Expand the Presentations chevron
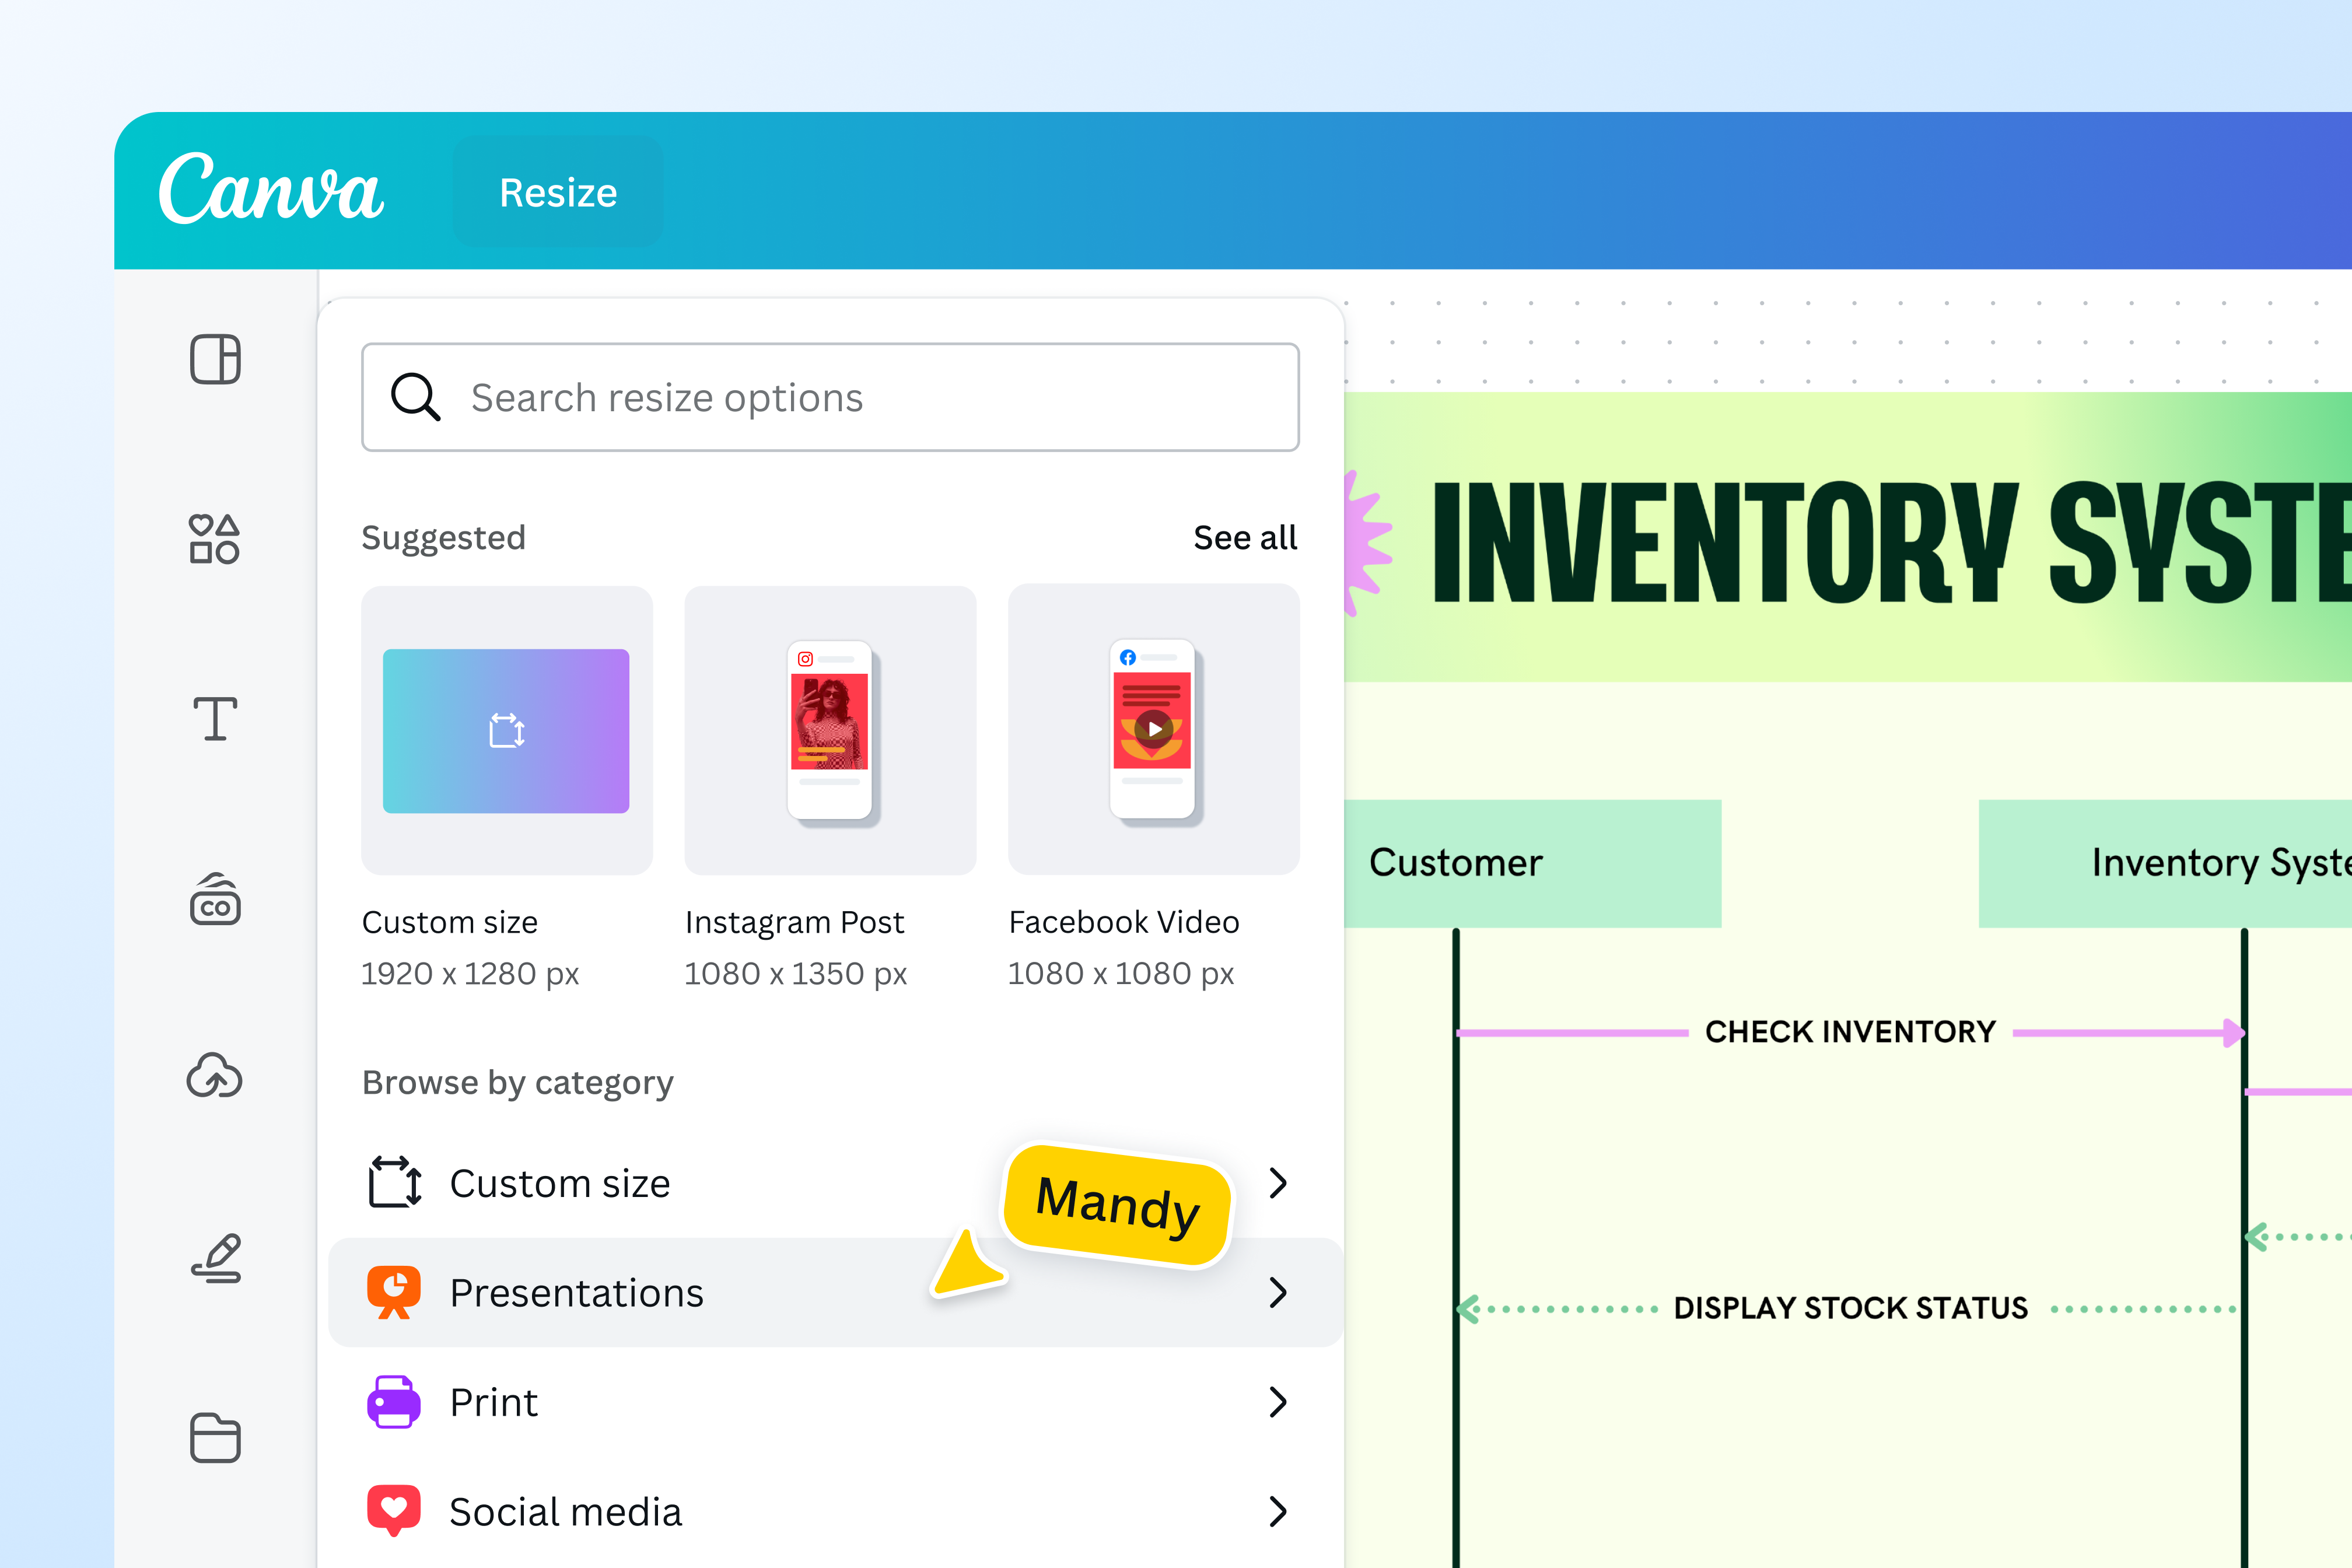Viewport: 2352px width, 1568px height. tap(1278, 1292)
